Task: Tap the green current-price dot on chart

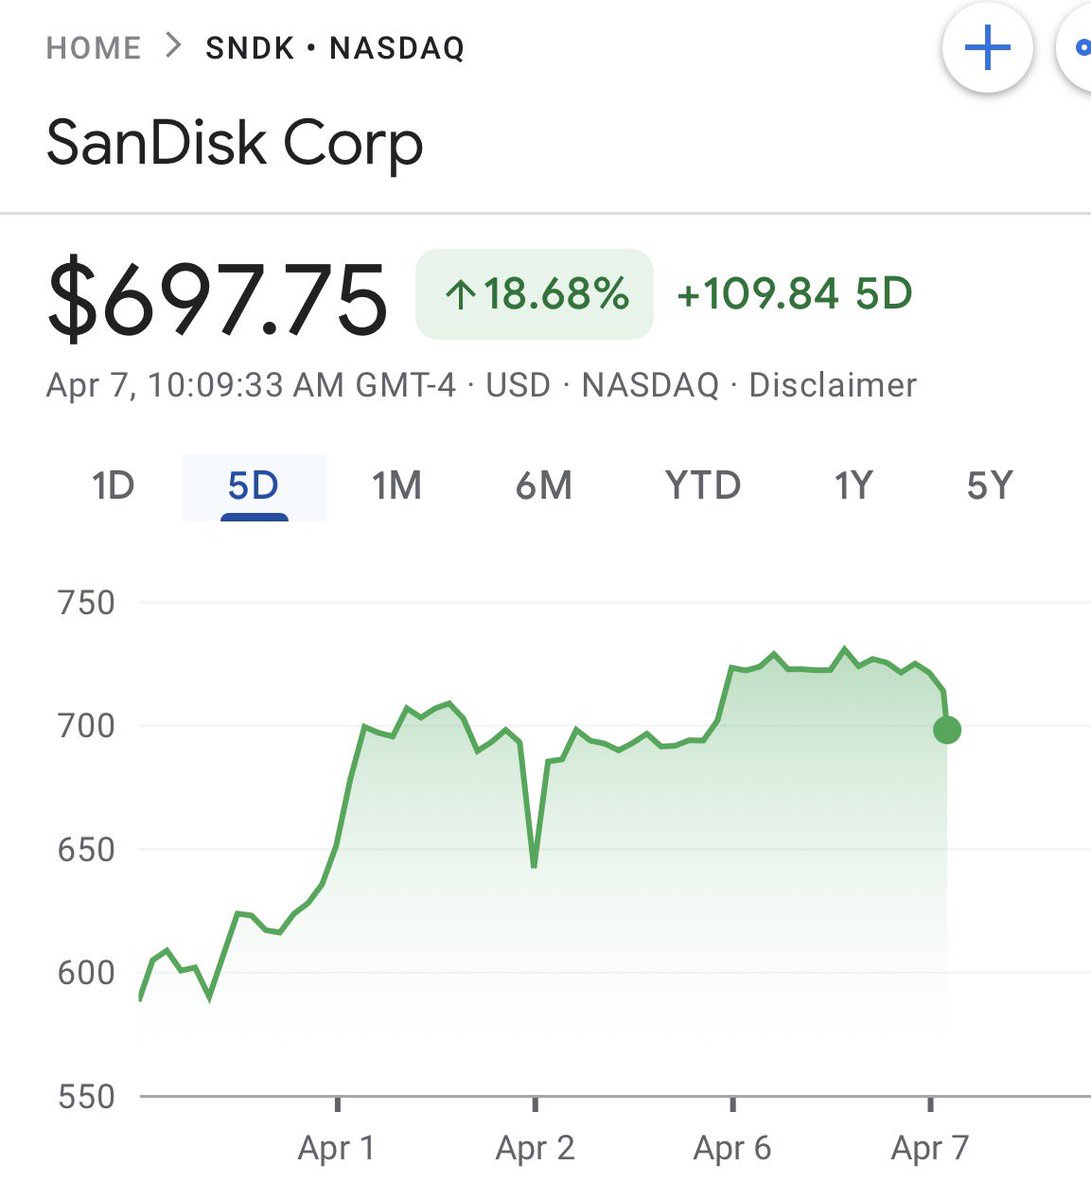Action: [946, 730]
